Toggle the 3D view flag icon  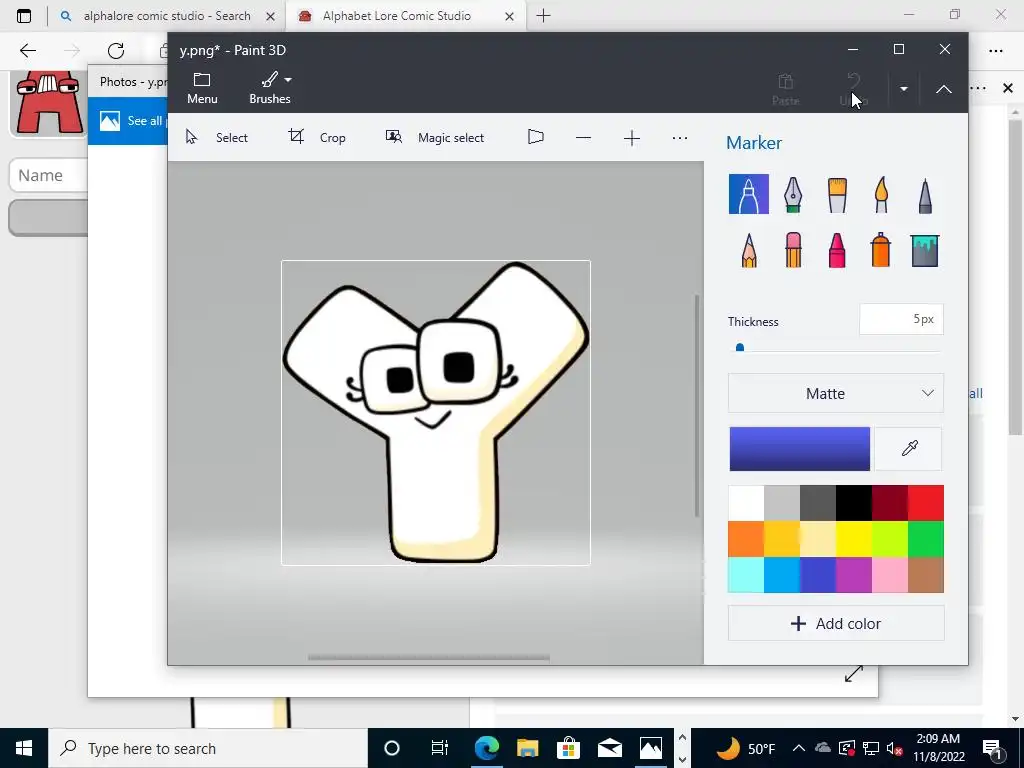tap(536, 137)
